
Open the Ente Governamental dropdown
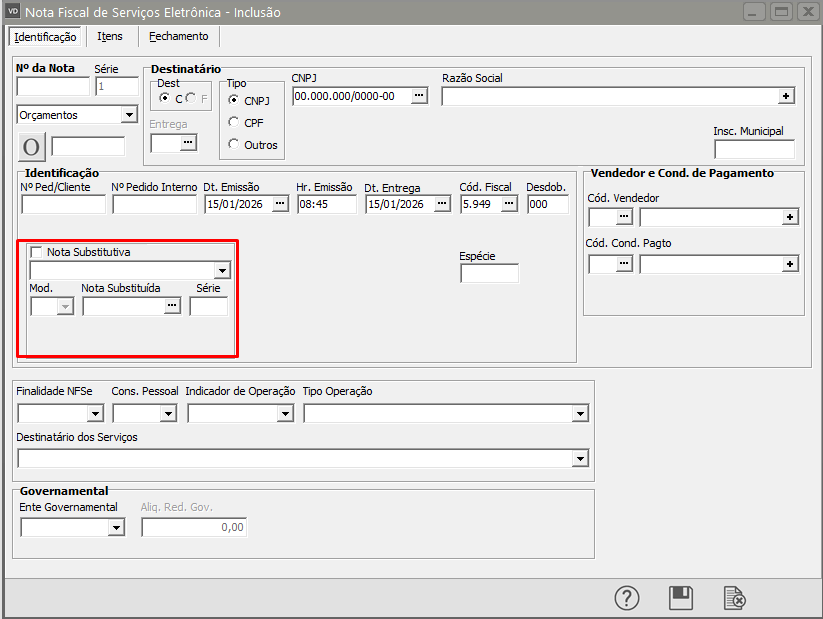[x=115, y=527]
